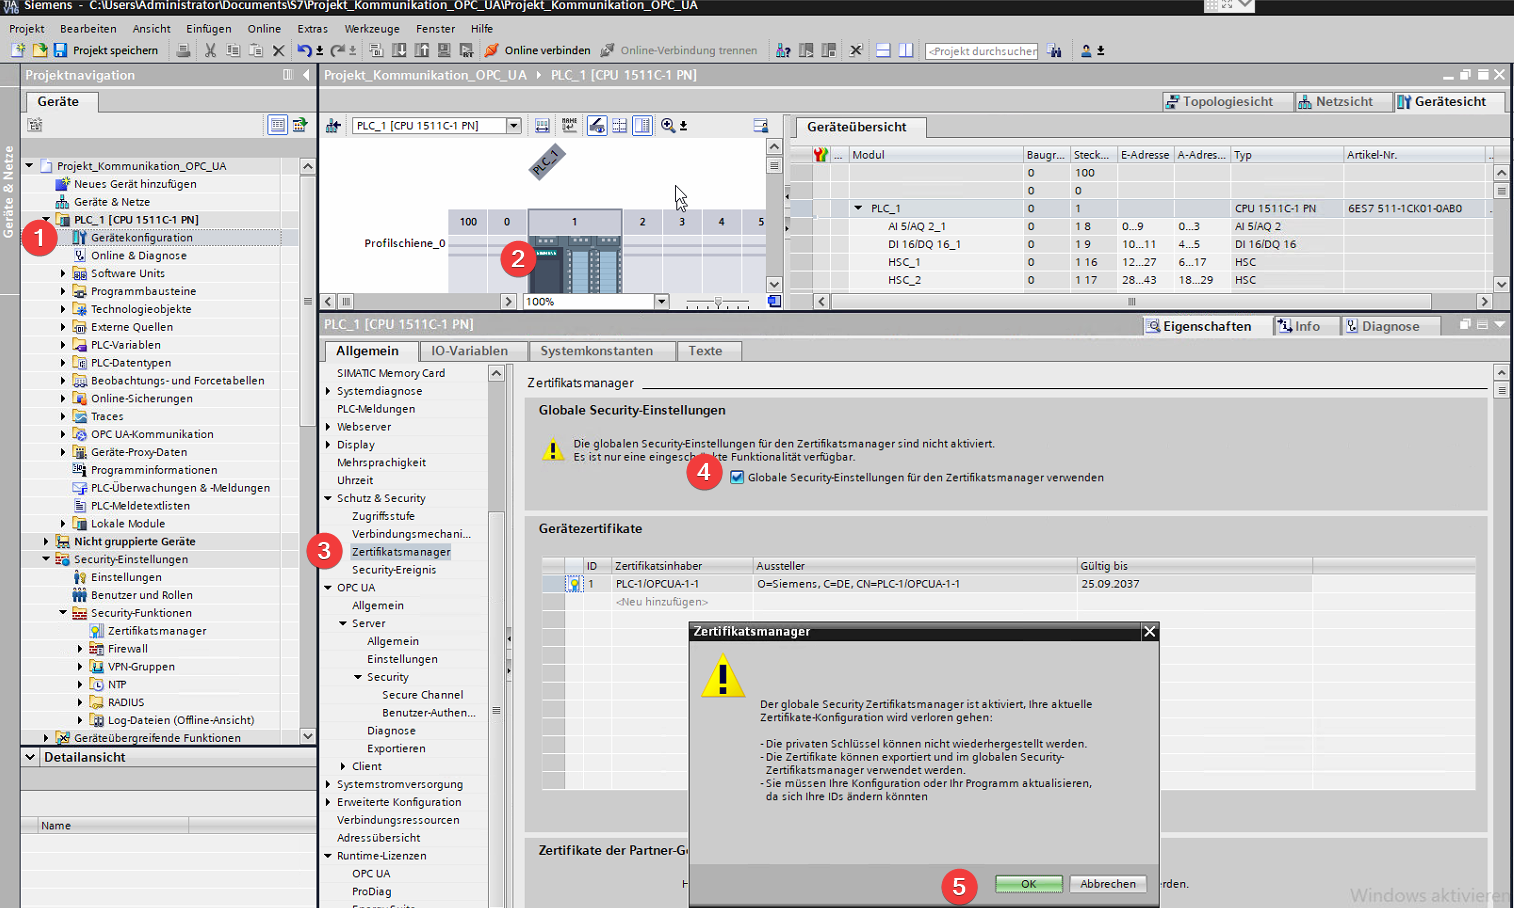Click the start simulation icon
1514x908 pixels.
point(444,50)
